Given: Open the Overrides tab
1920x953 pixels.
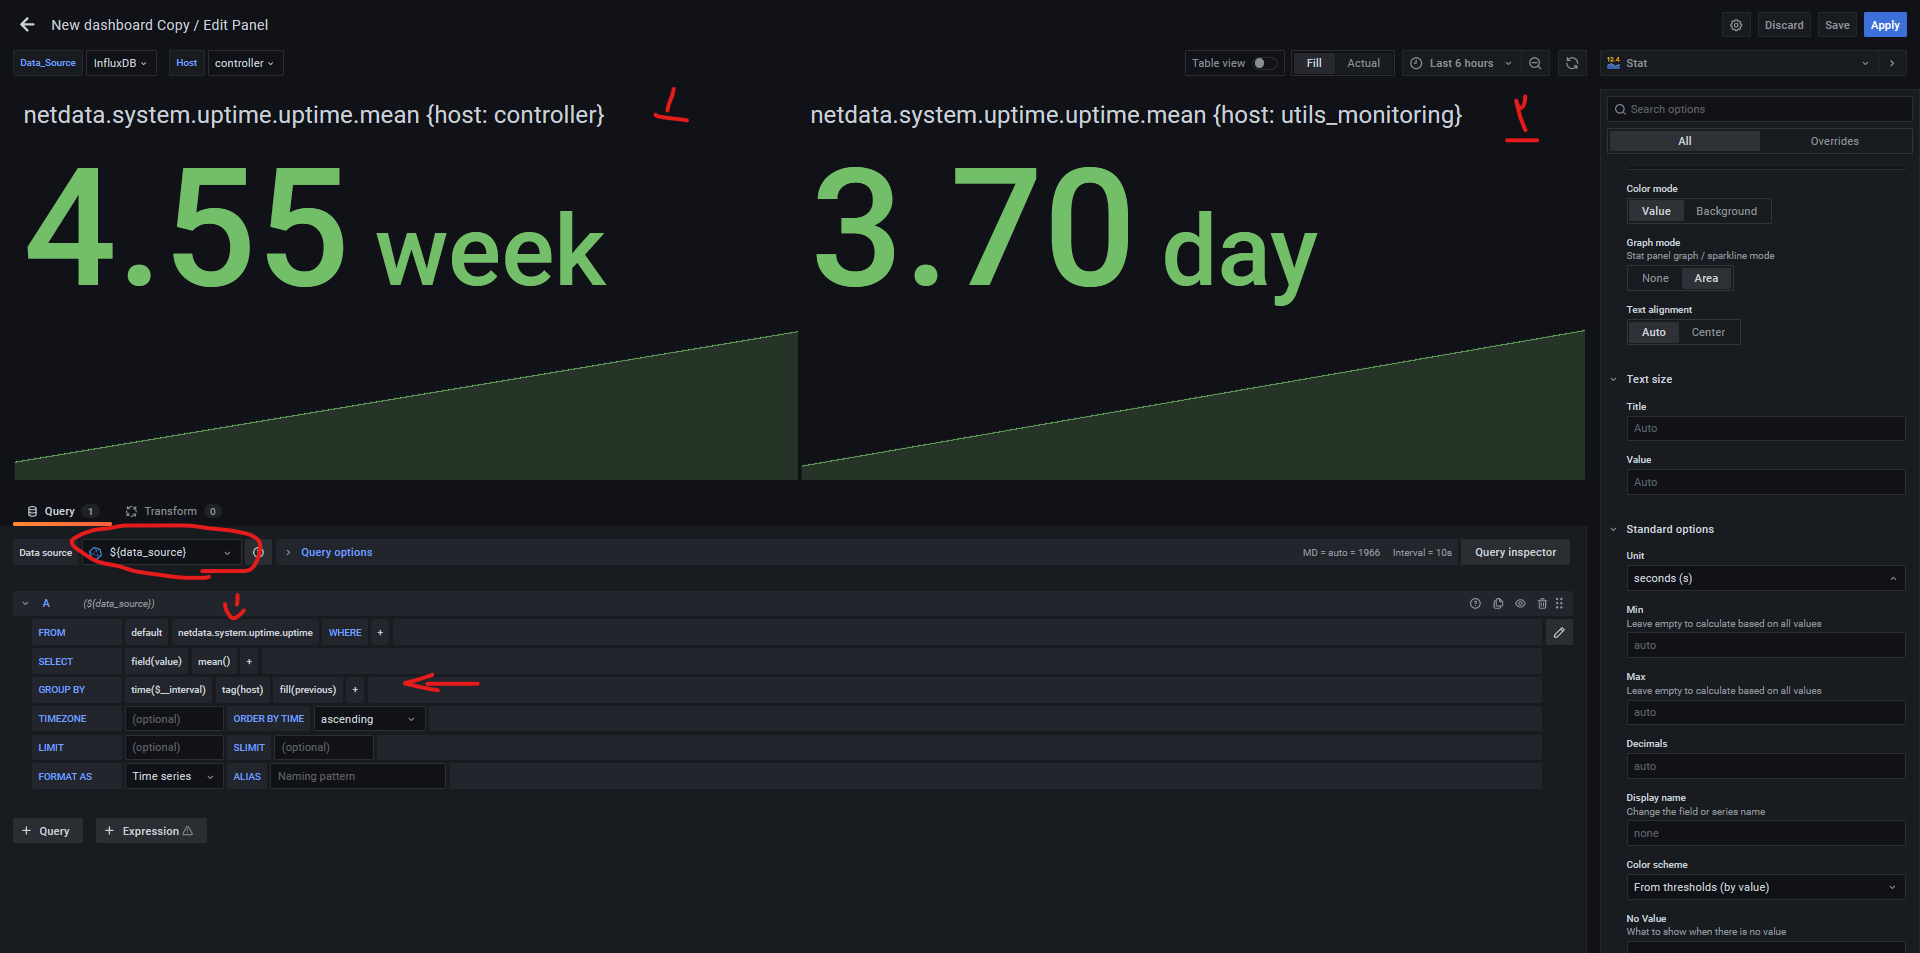Looking at the screenshot, I should (1834, 141).
